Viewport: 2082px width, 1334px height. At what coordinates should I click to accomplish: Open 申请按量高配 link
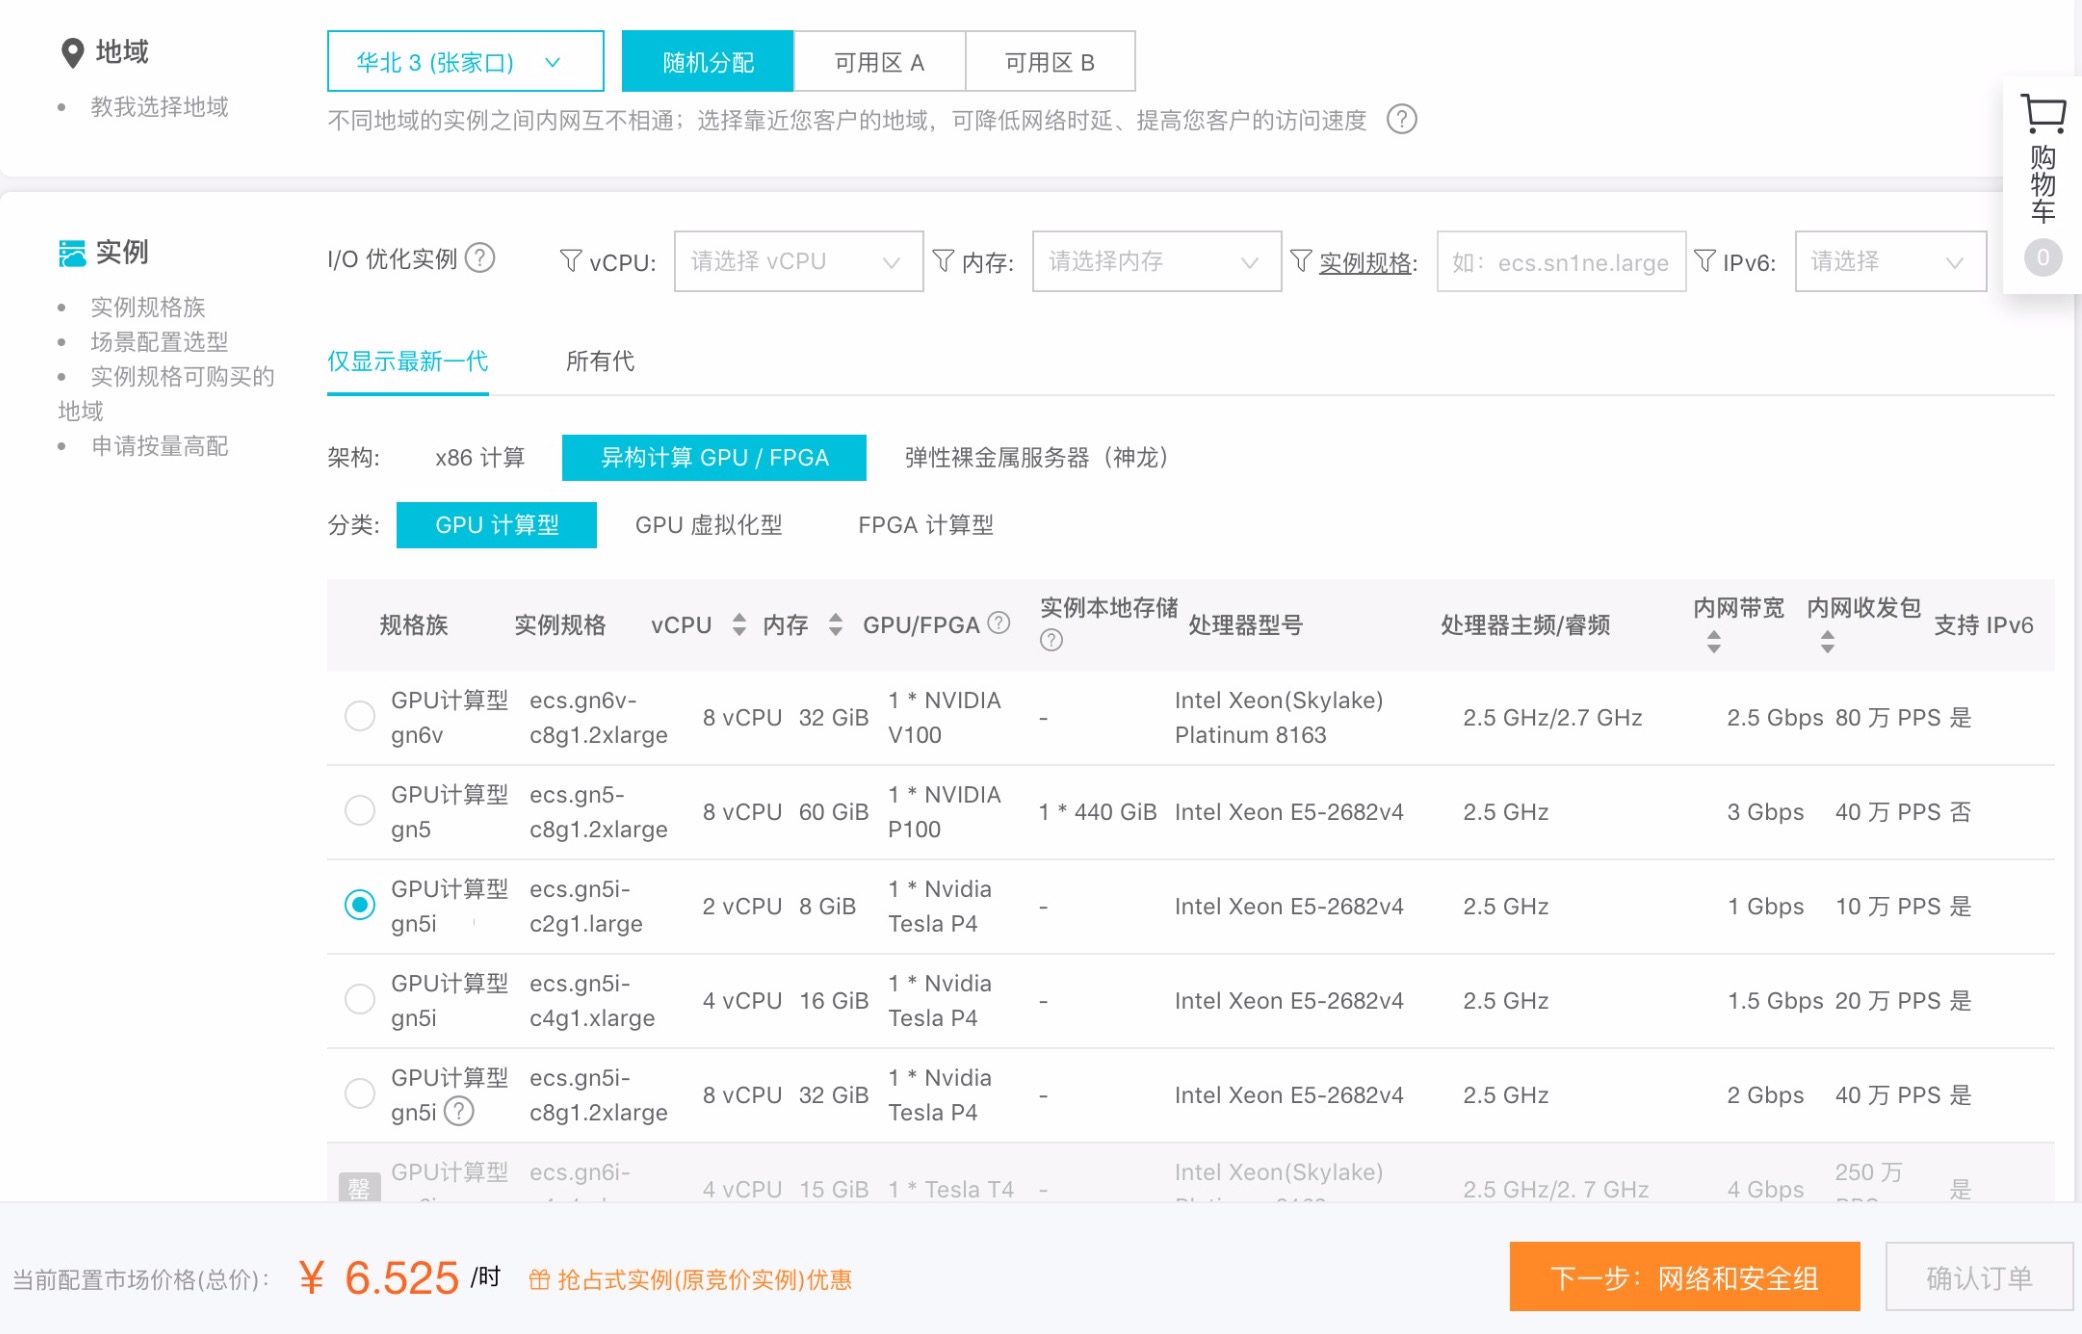pos(160,446)
